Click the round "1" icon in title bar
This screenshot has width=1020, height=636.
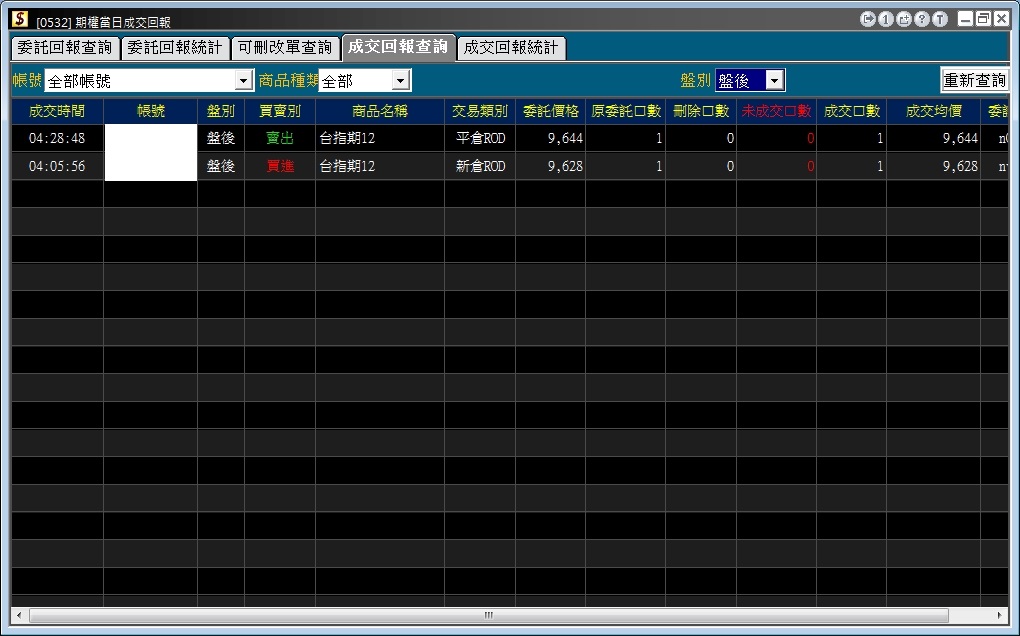pos(885,20)
